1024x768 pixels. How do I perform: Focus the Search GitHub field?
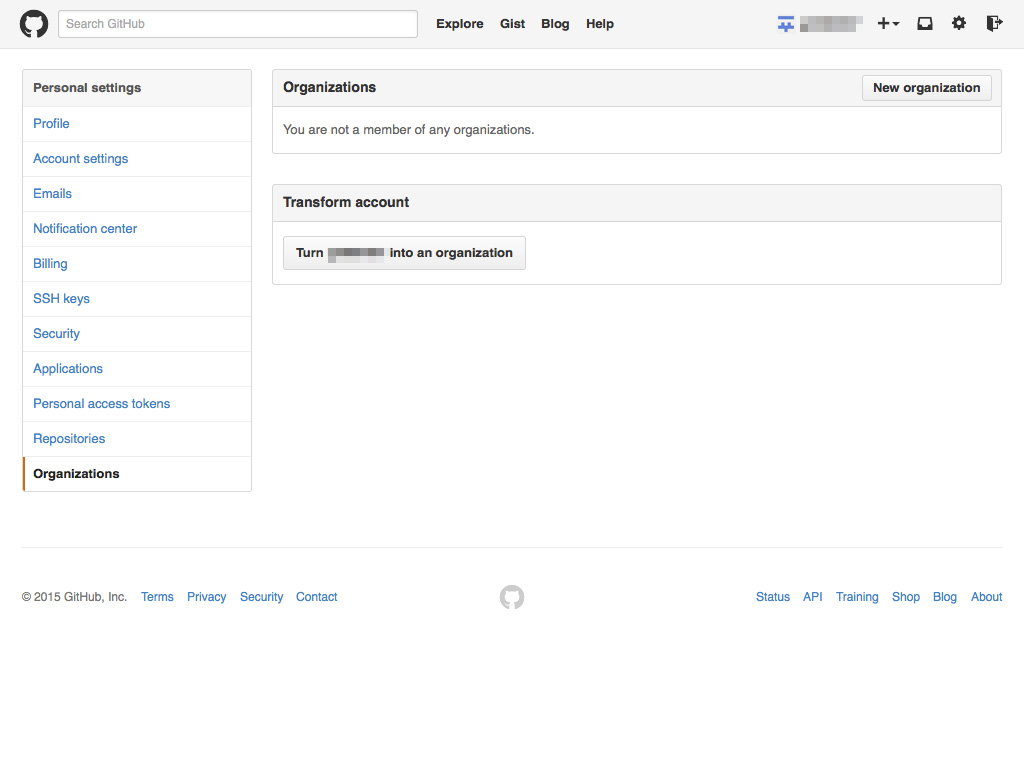pyautogui.click(x=238, y=24)
